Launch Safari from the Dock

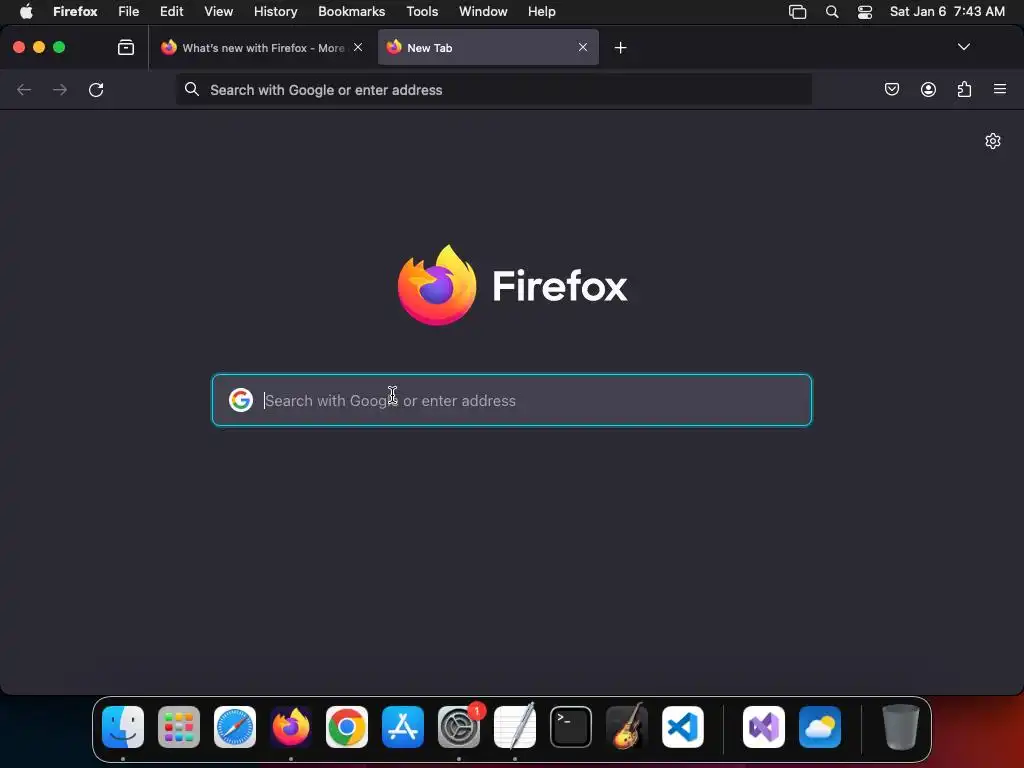click(x=235, y=727)
